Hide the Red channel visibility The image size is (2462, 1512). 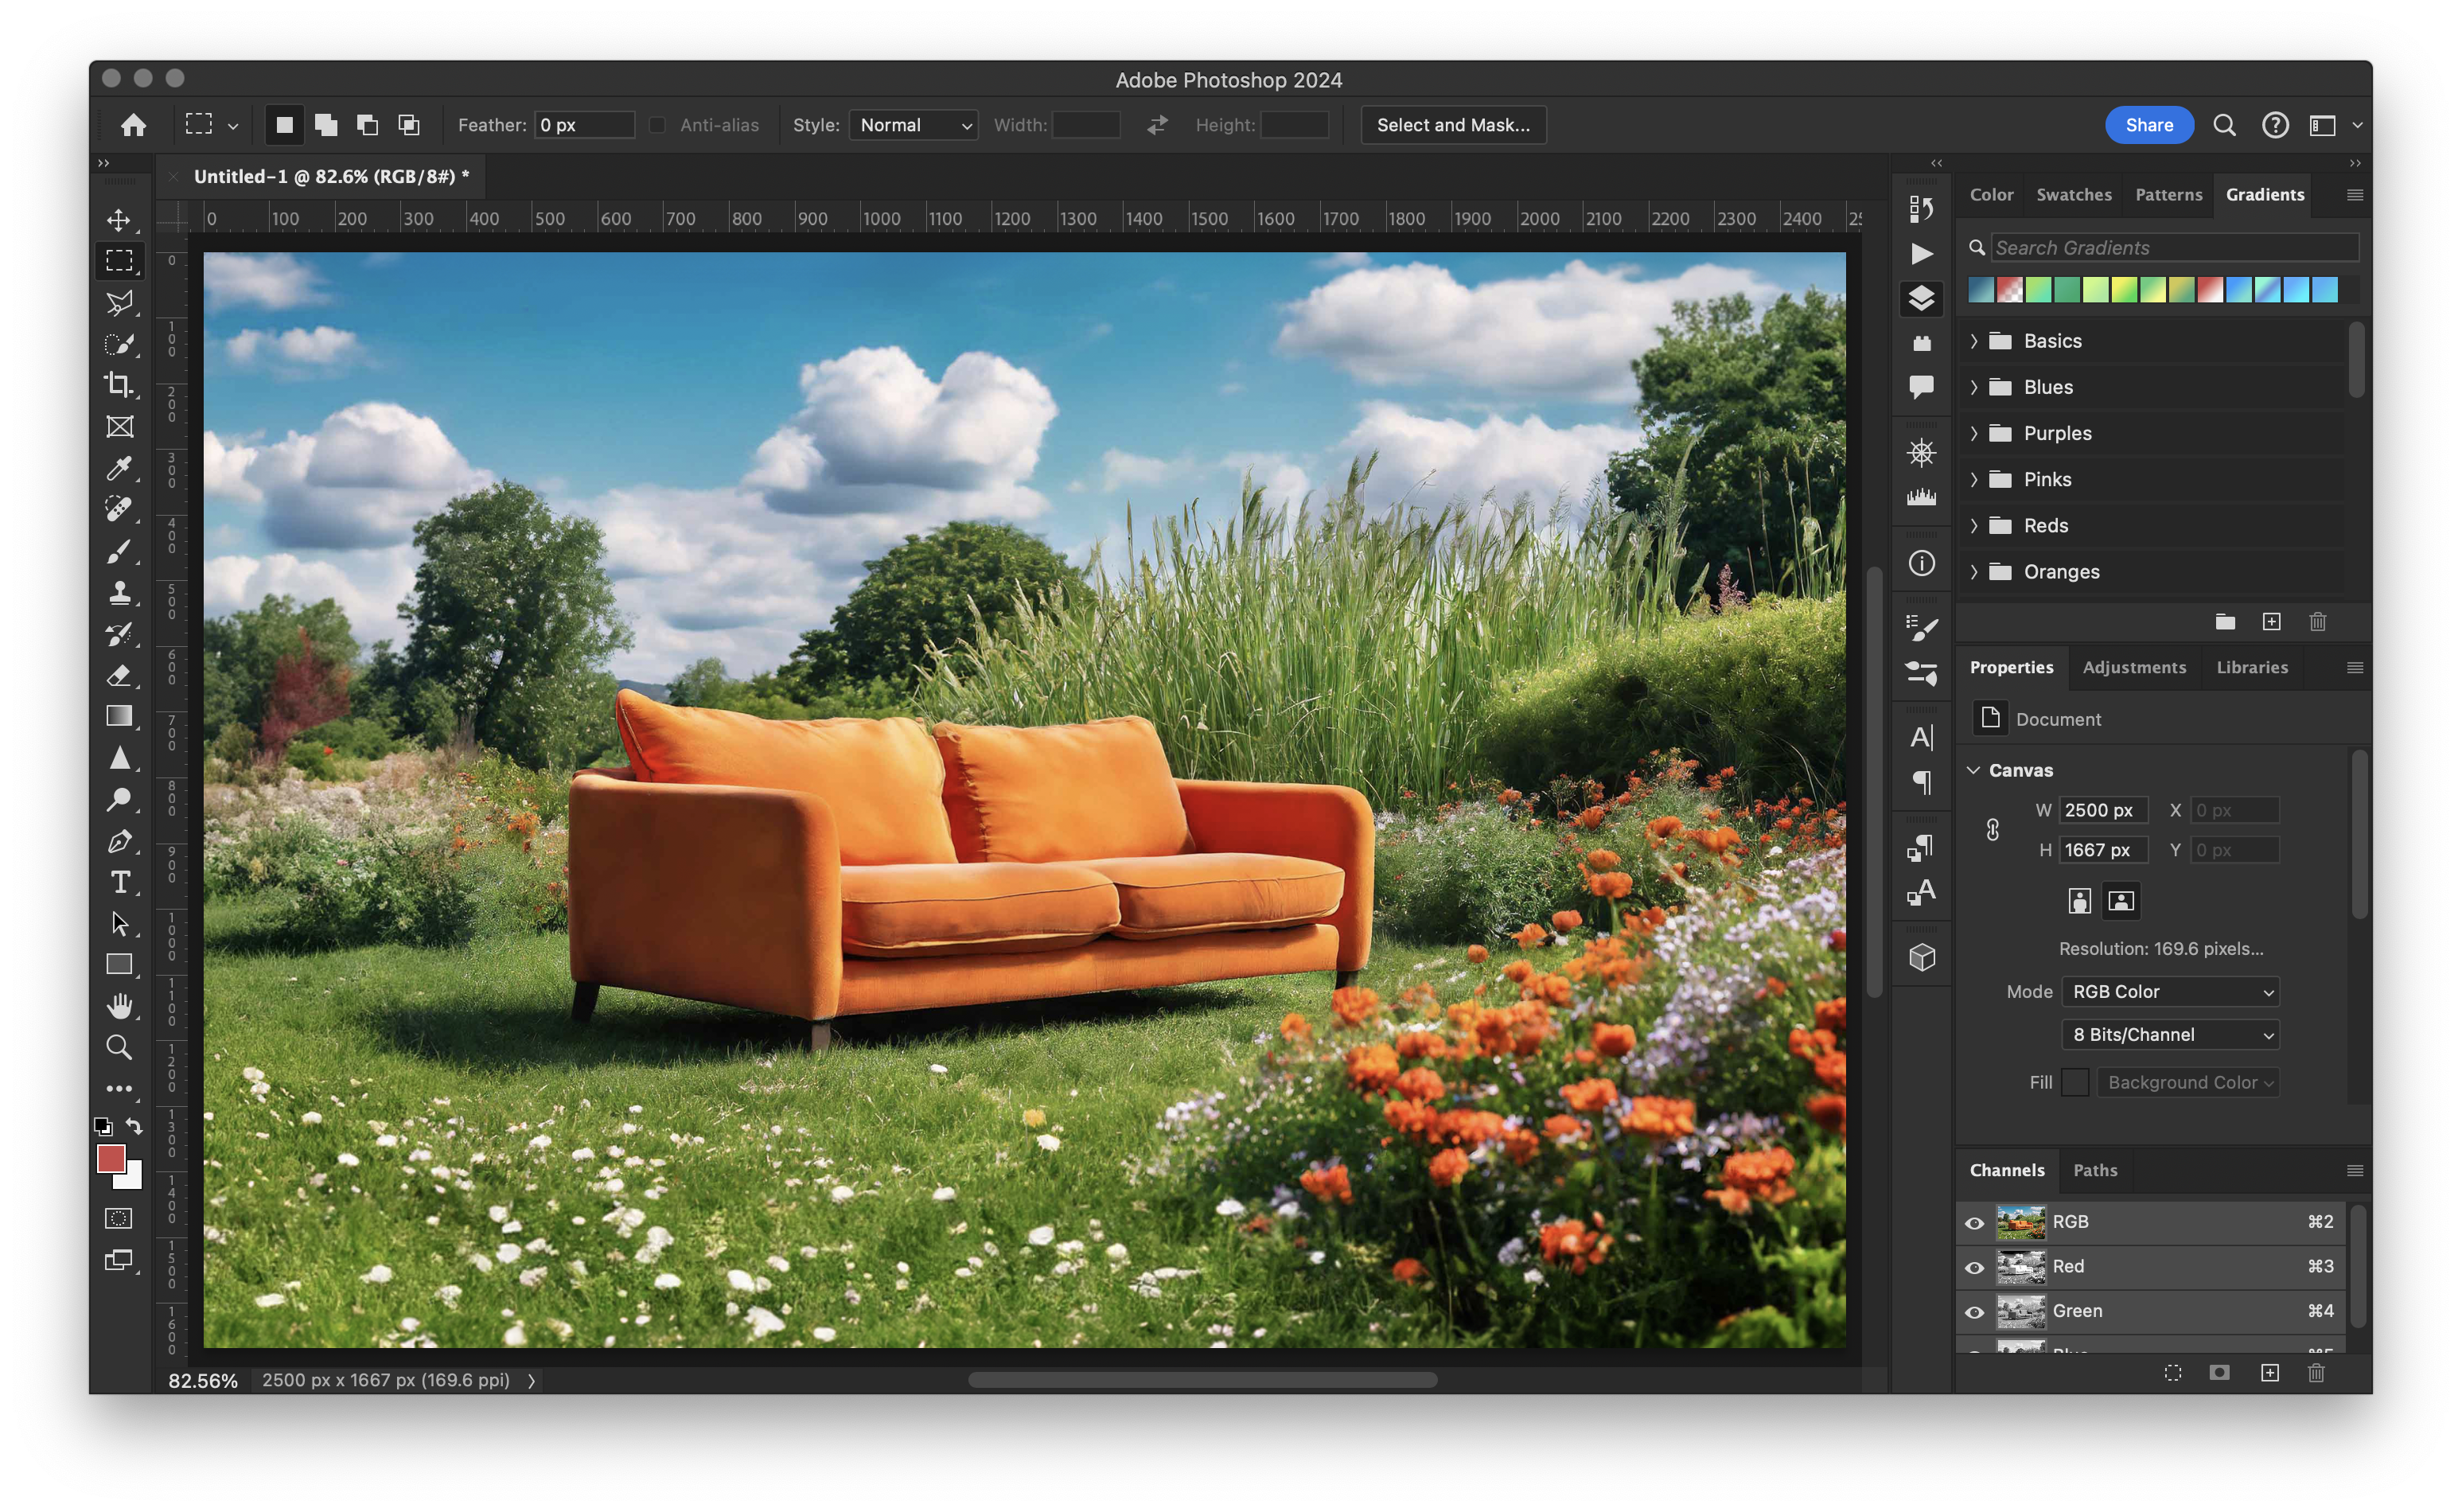click(x=1974, y=1267)
